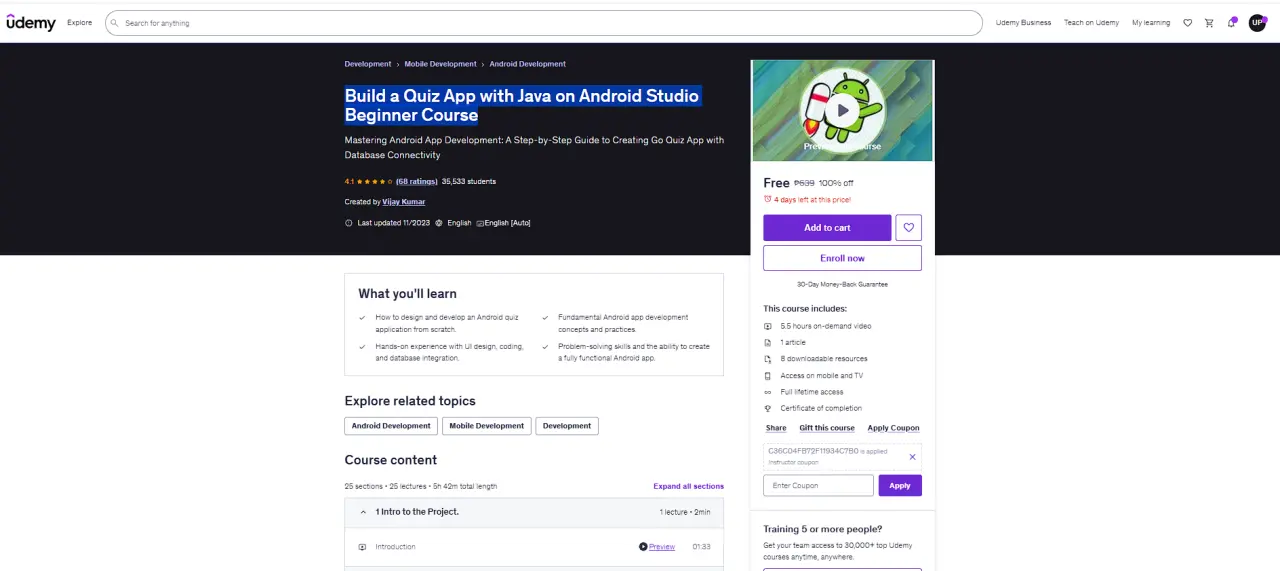Click Gift this course
1280x571 pixels.
[x=827, y=428]
